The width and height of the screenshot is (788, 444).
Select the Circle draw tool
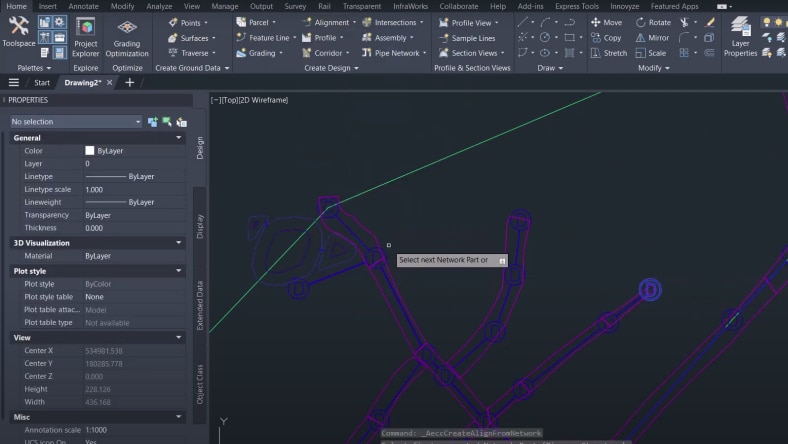[x=545, y=37]
